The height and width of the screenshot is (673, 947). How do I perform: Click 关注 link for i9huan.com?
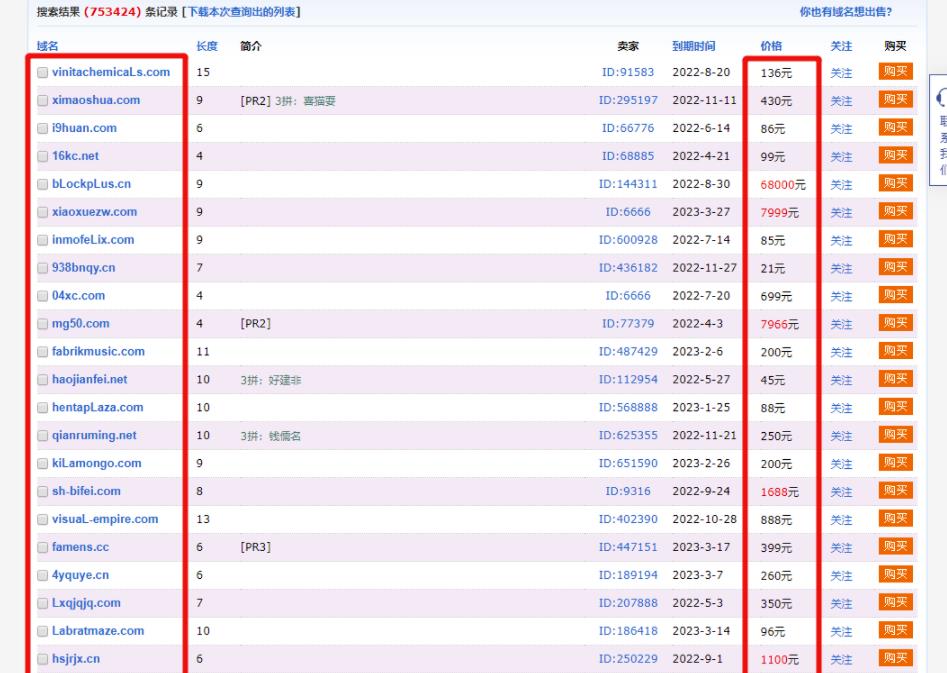tap(841, 129)
